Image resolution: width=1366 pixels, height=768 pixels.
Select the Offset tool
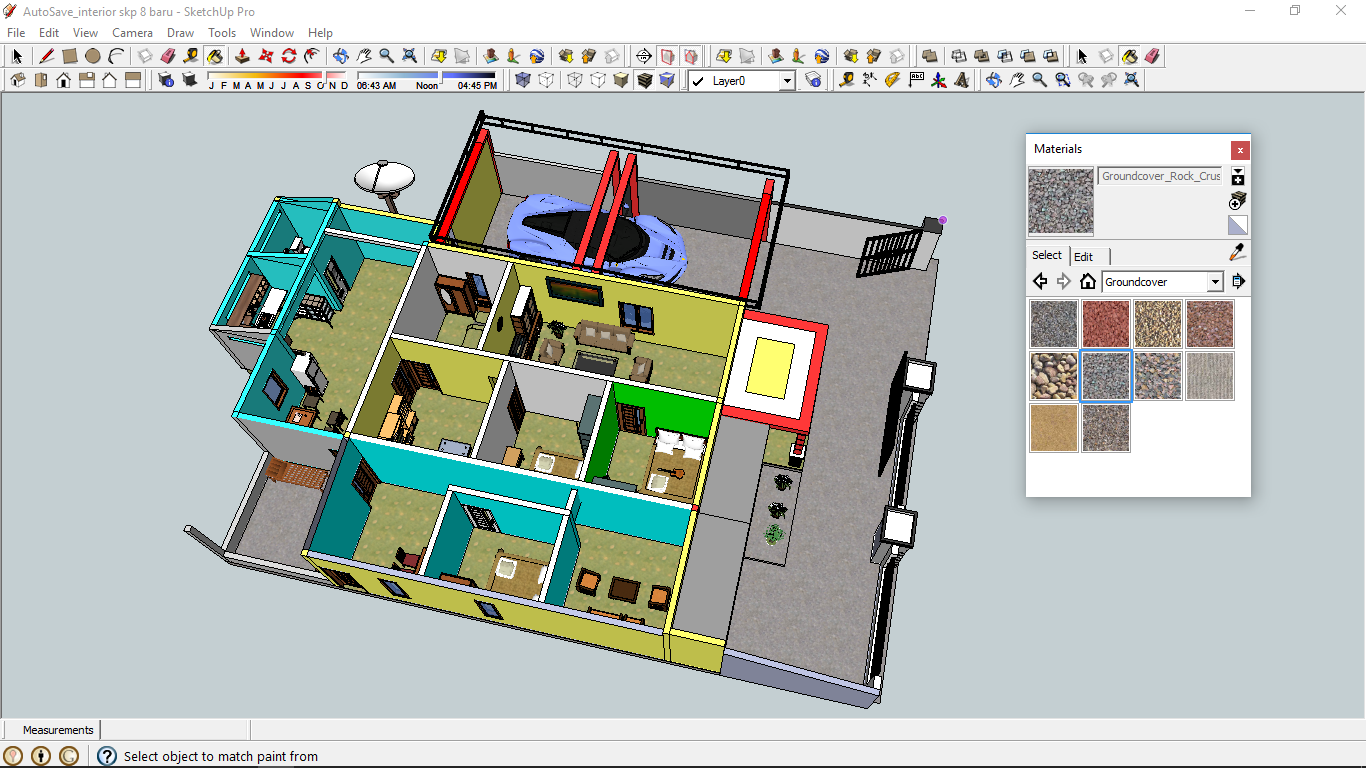pos(312,56)
